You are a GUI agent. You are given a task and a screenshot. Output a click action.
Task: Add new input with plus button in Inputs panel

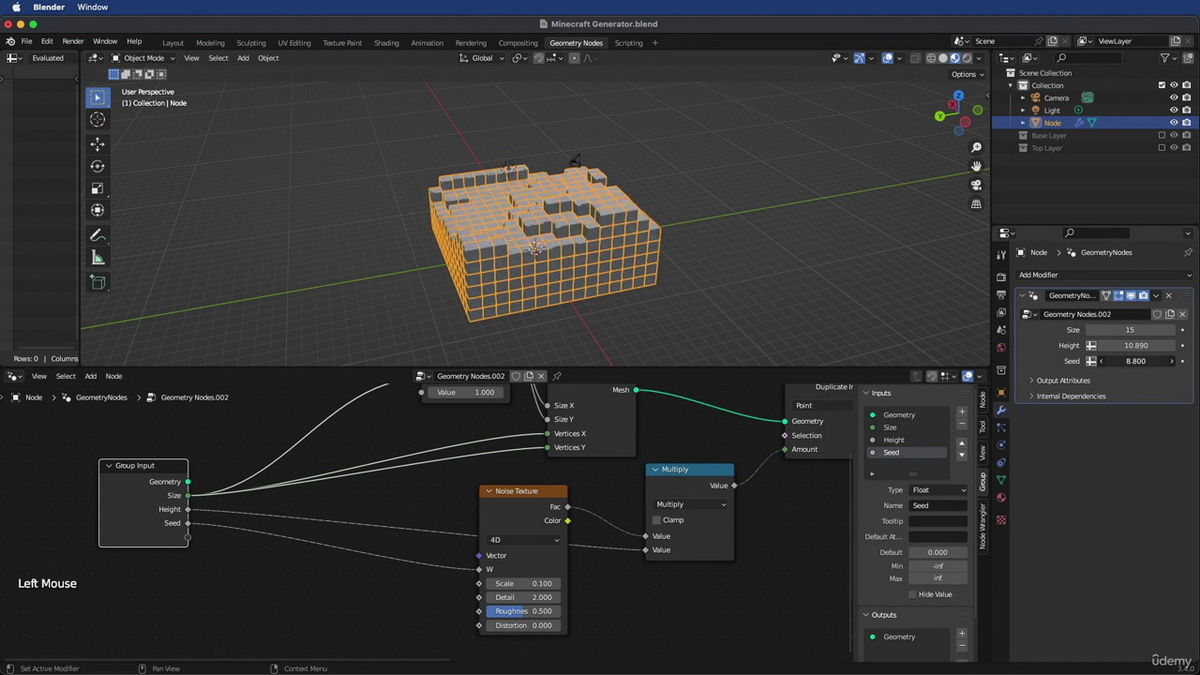point(962,412)
